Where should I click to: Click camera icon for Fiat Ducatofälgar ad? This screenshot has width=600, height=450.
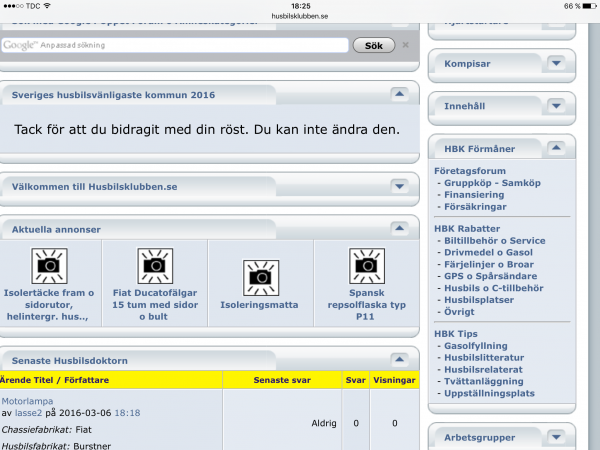pyautogui.click(x=152, y=266)
